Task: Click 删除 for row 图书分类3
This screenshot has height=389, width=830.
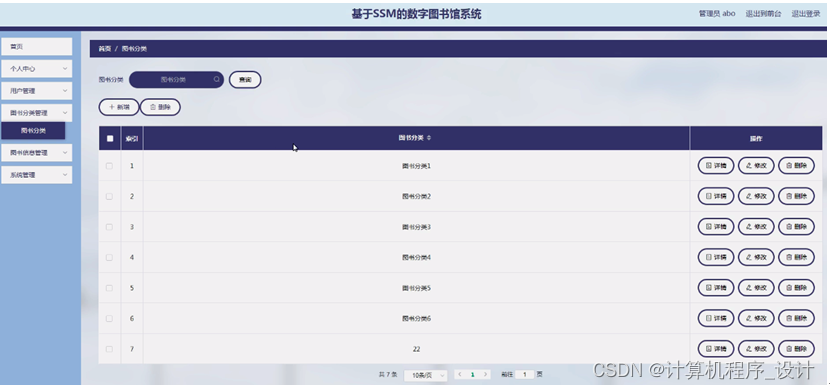Action: [797, 227]
